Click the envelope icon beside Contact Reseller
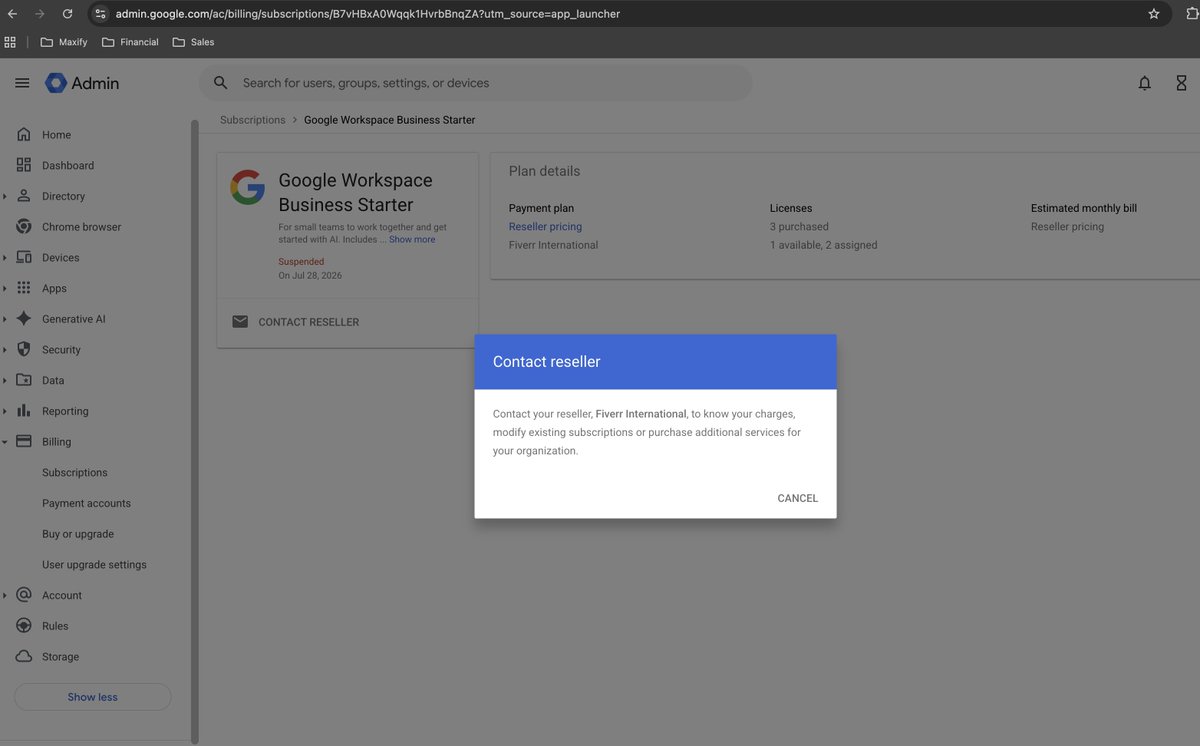 click(x=240, y=322)
